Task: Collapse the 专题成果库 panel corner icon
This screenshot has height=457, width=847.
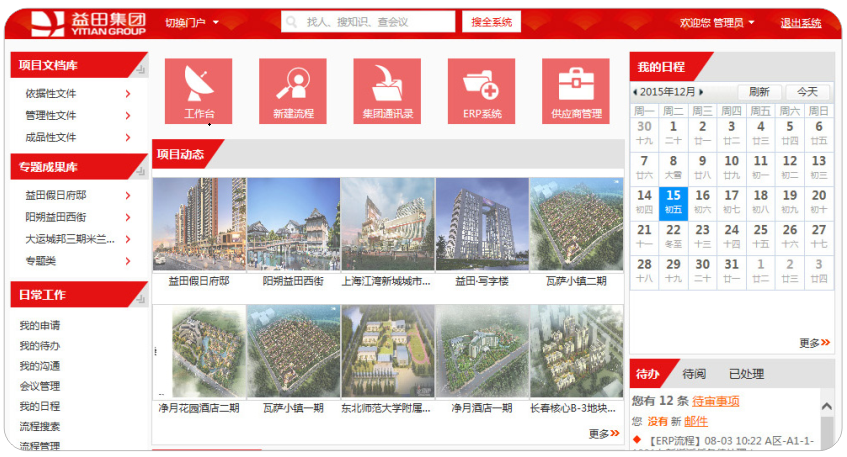Action: (x=140, y=171)
